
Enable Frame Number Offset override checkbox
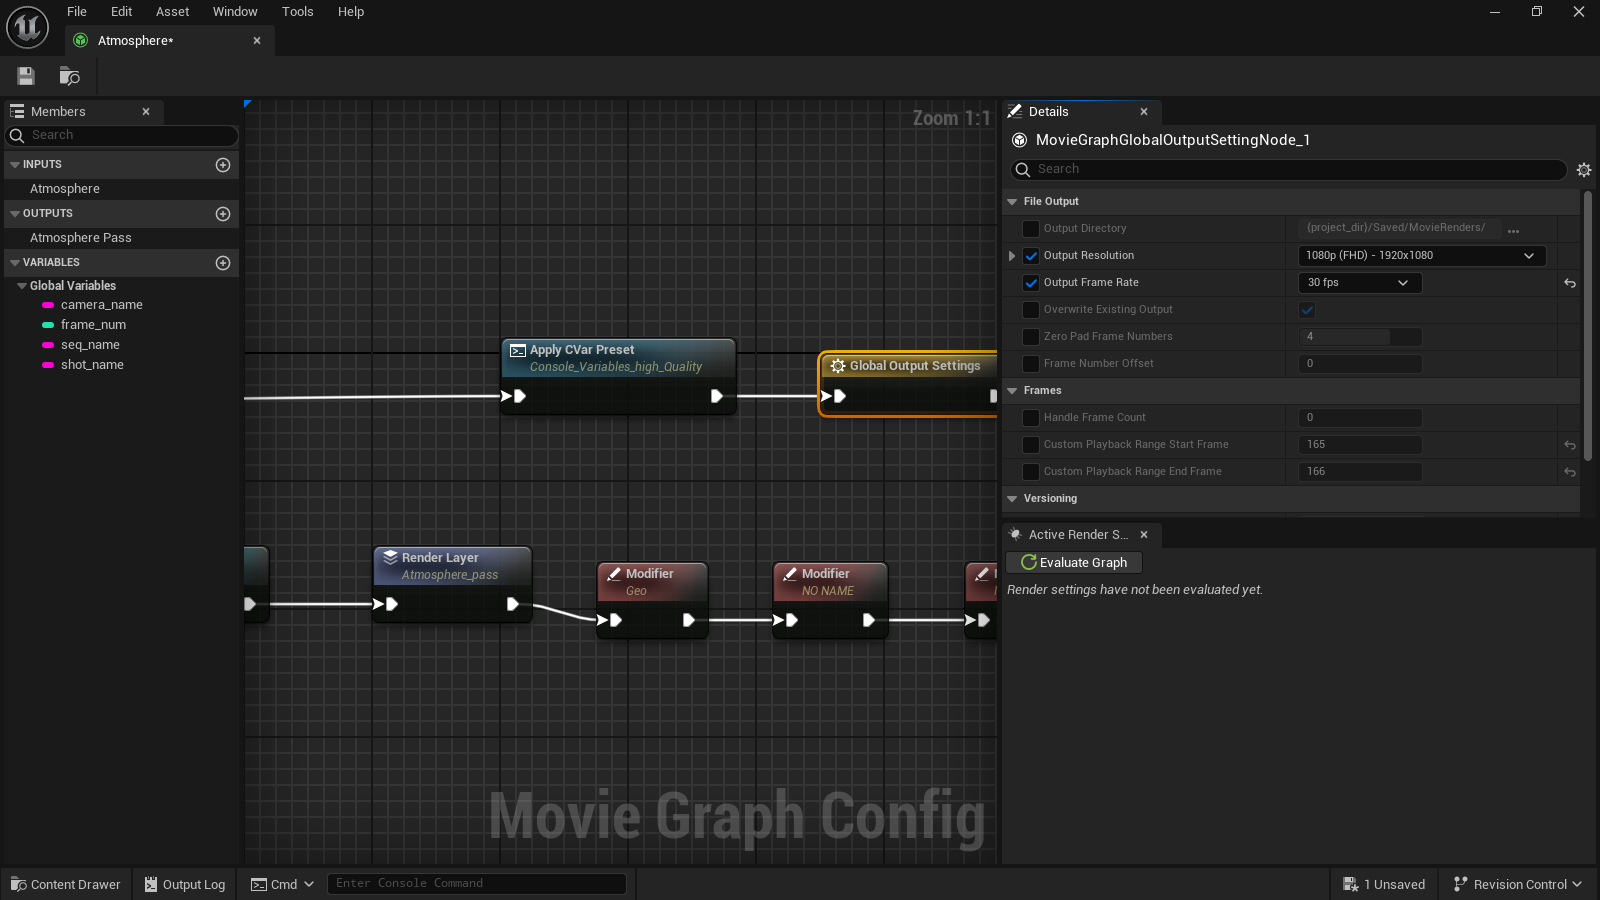click(1031, 364)
